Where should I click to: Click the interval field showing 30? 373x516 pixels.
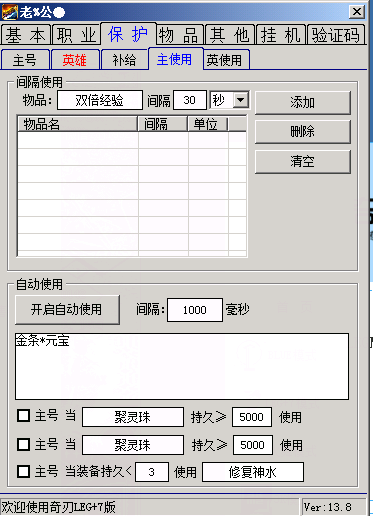190,100
